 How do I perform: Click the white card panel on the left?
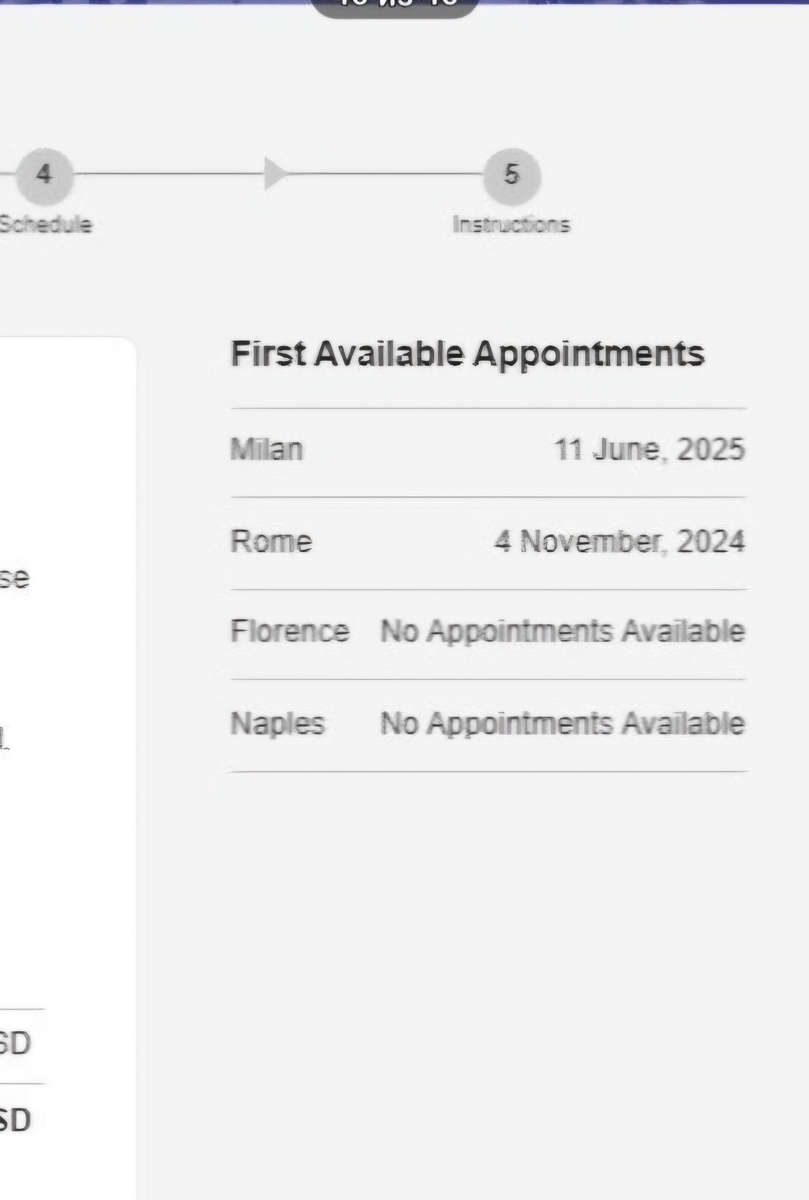click(x=67, y=768)
